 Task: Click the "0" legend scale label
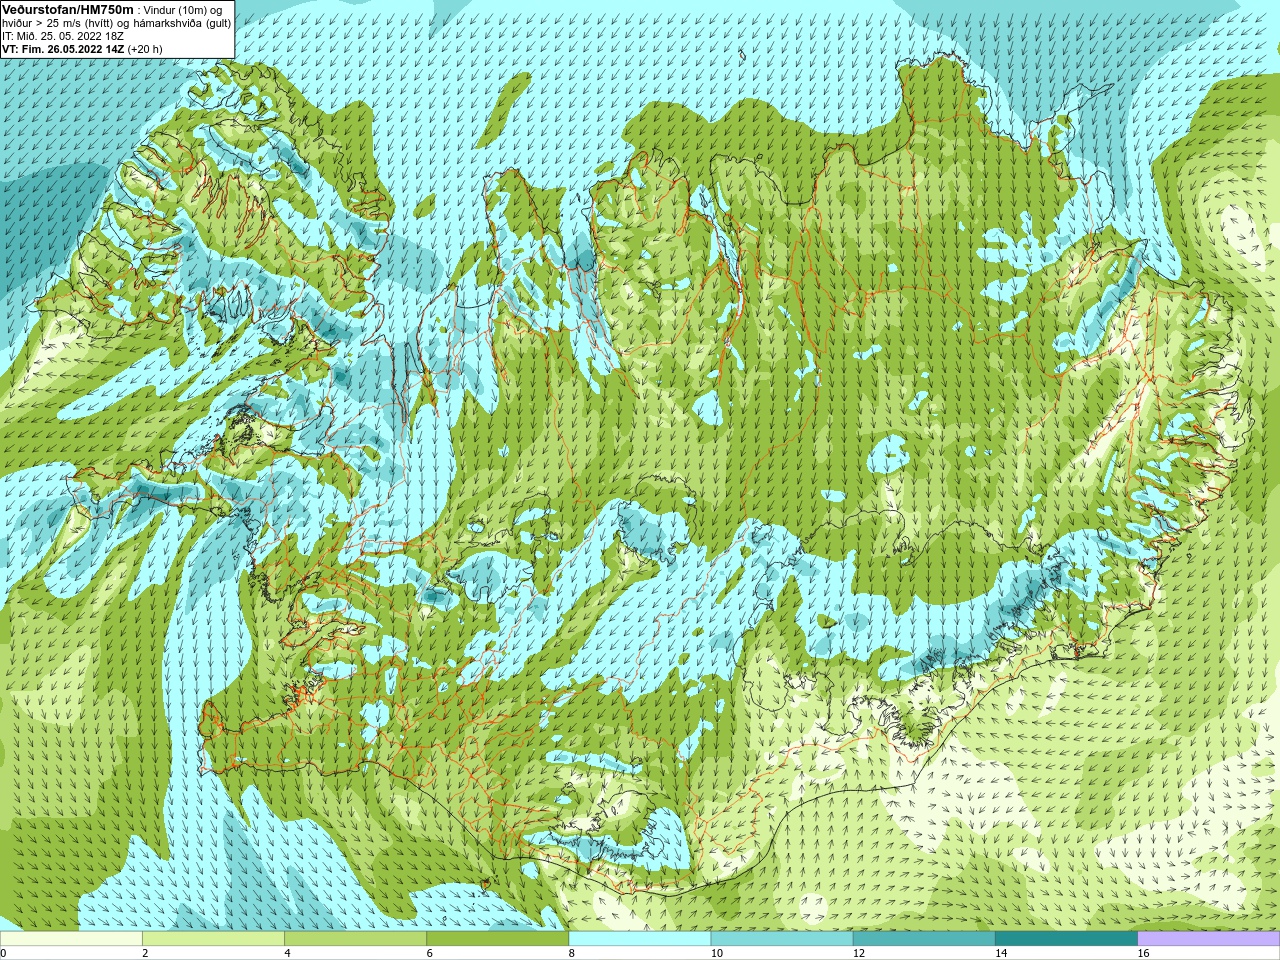[x=4, y=953]
